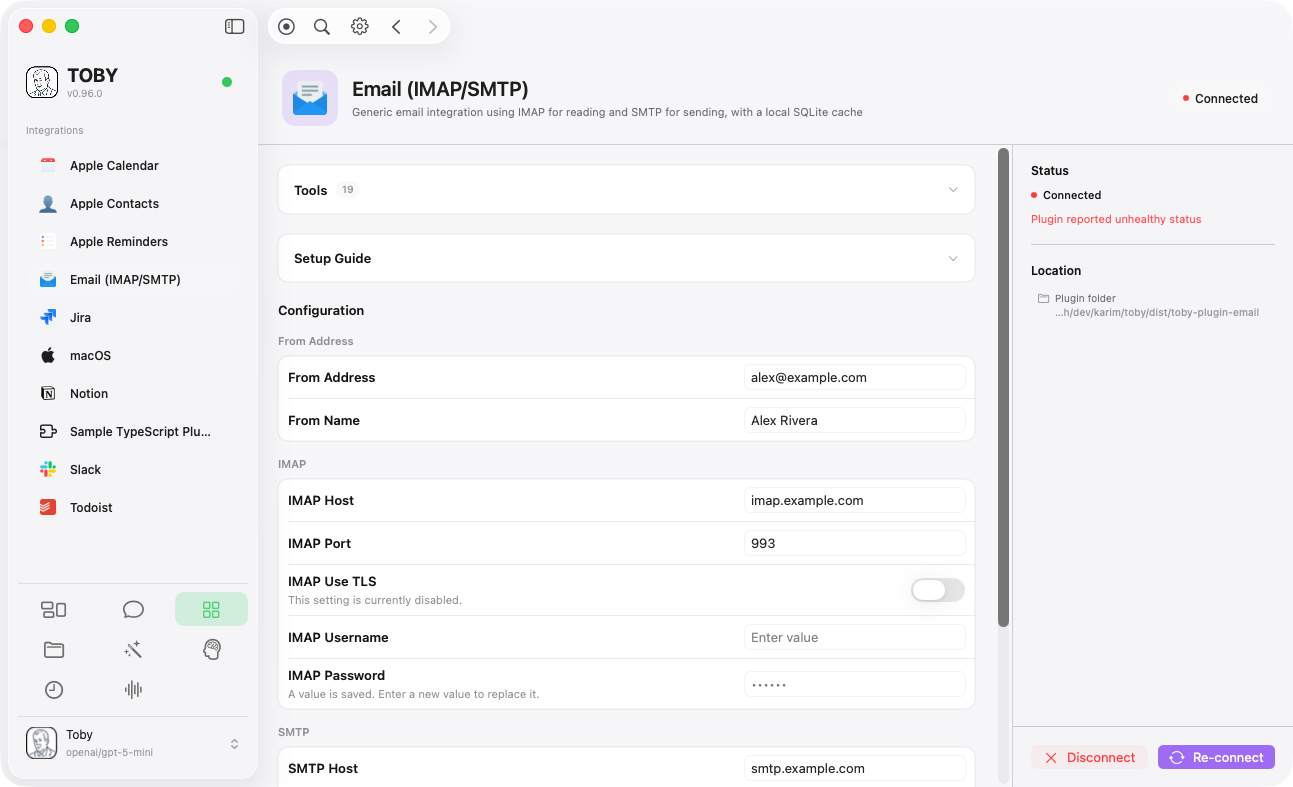Click the Plugin folder icon under Location
Image resolution: width=1293 pixels, height=787 pixels.
click(1044, 299)
